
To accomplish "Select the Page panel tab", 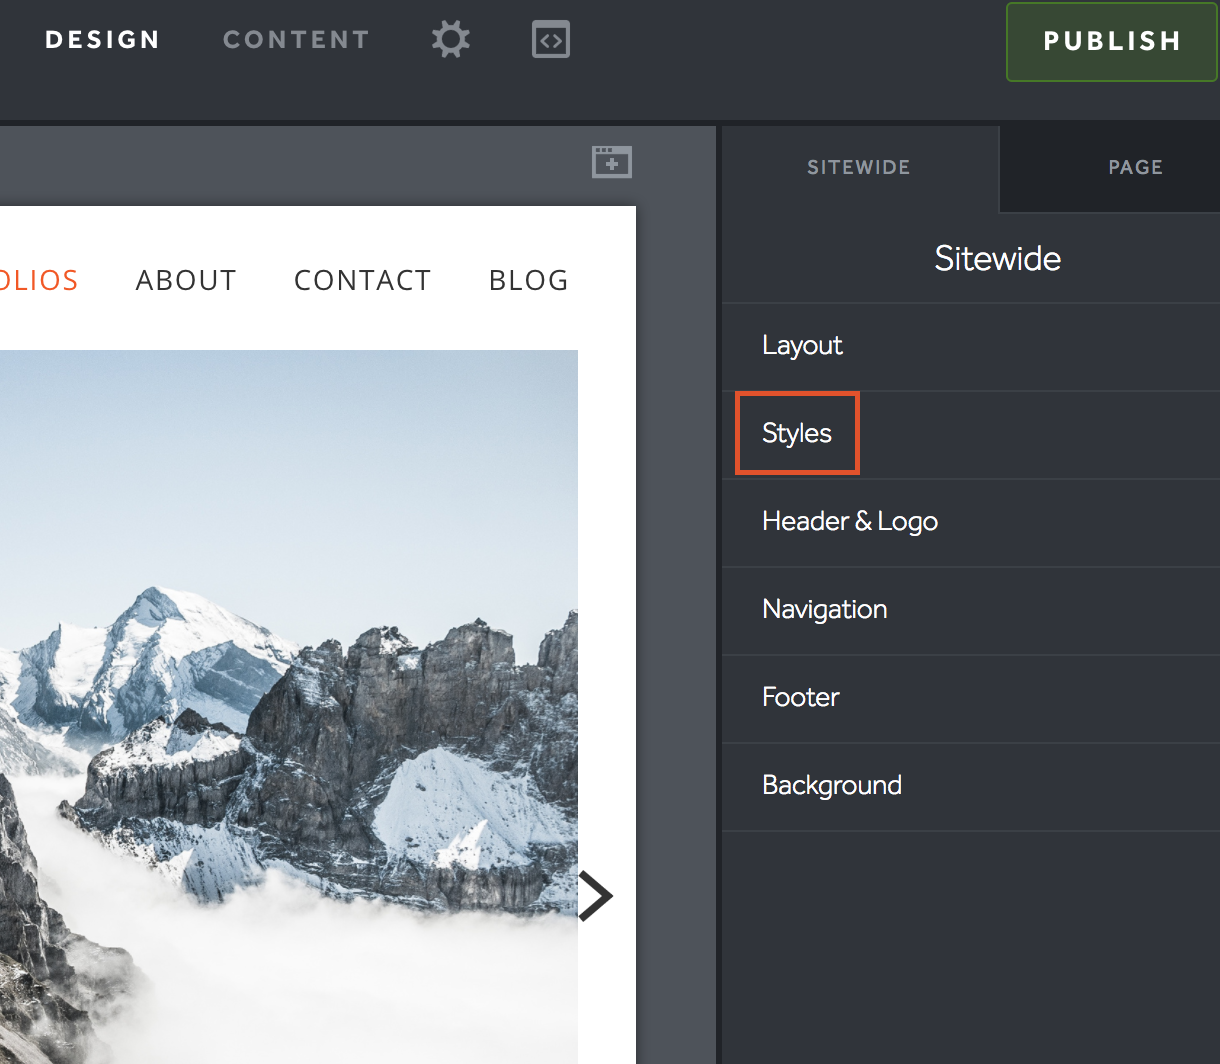I will (1134, 168).
